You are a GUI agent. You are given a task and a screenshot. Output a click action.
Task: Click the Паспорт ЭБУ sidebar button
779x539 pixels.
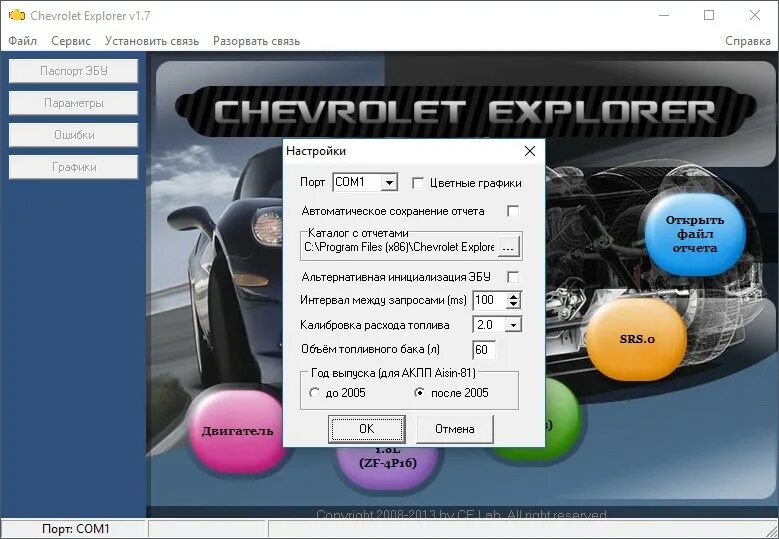pyautogui.click(x=74, y=71)
